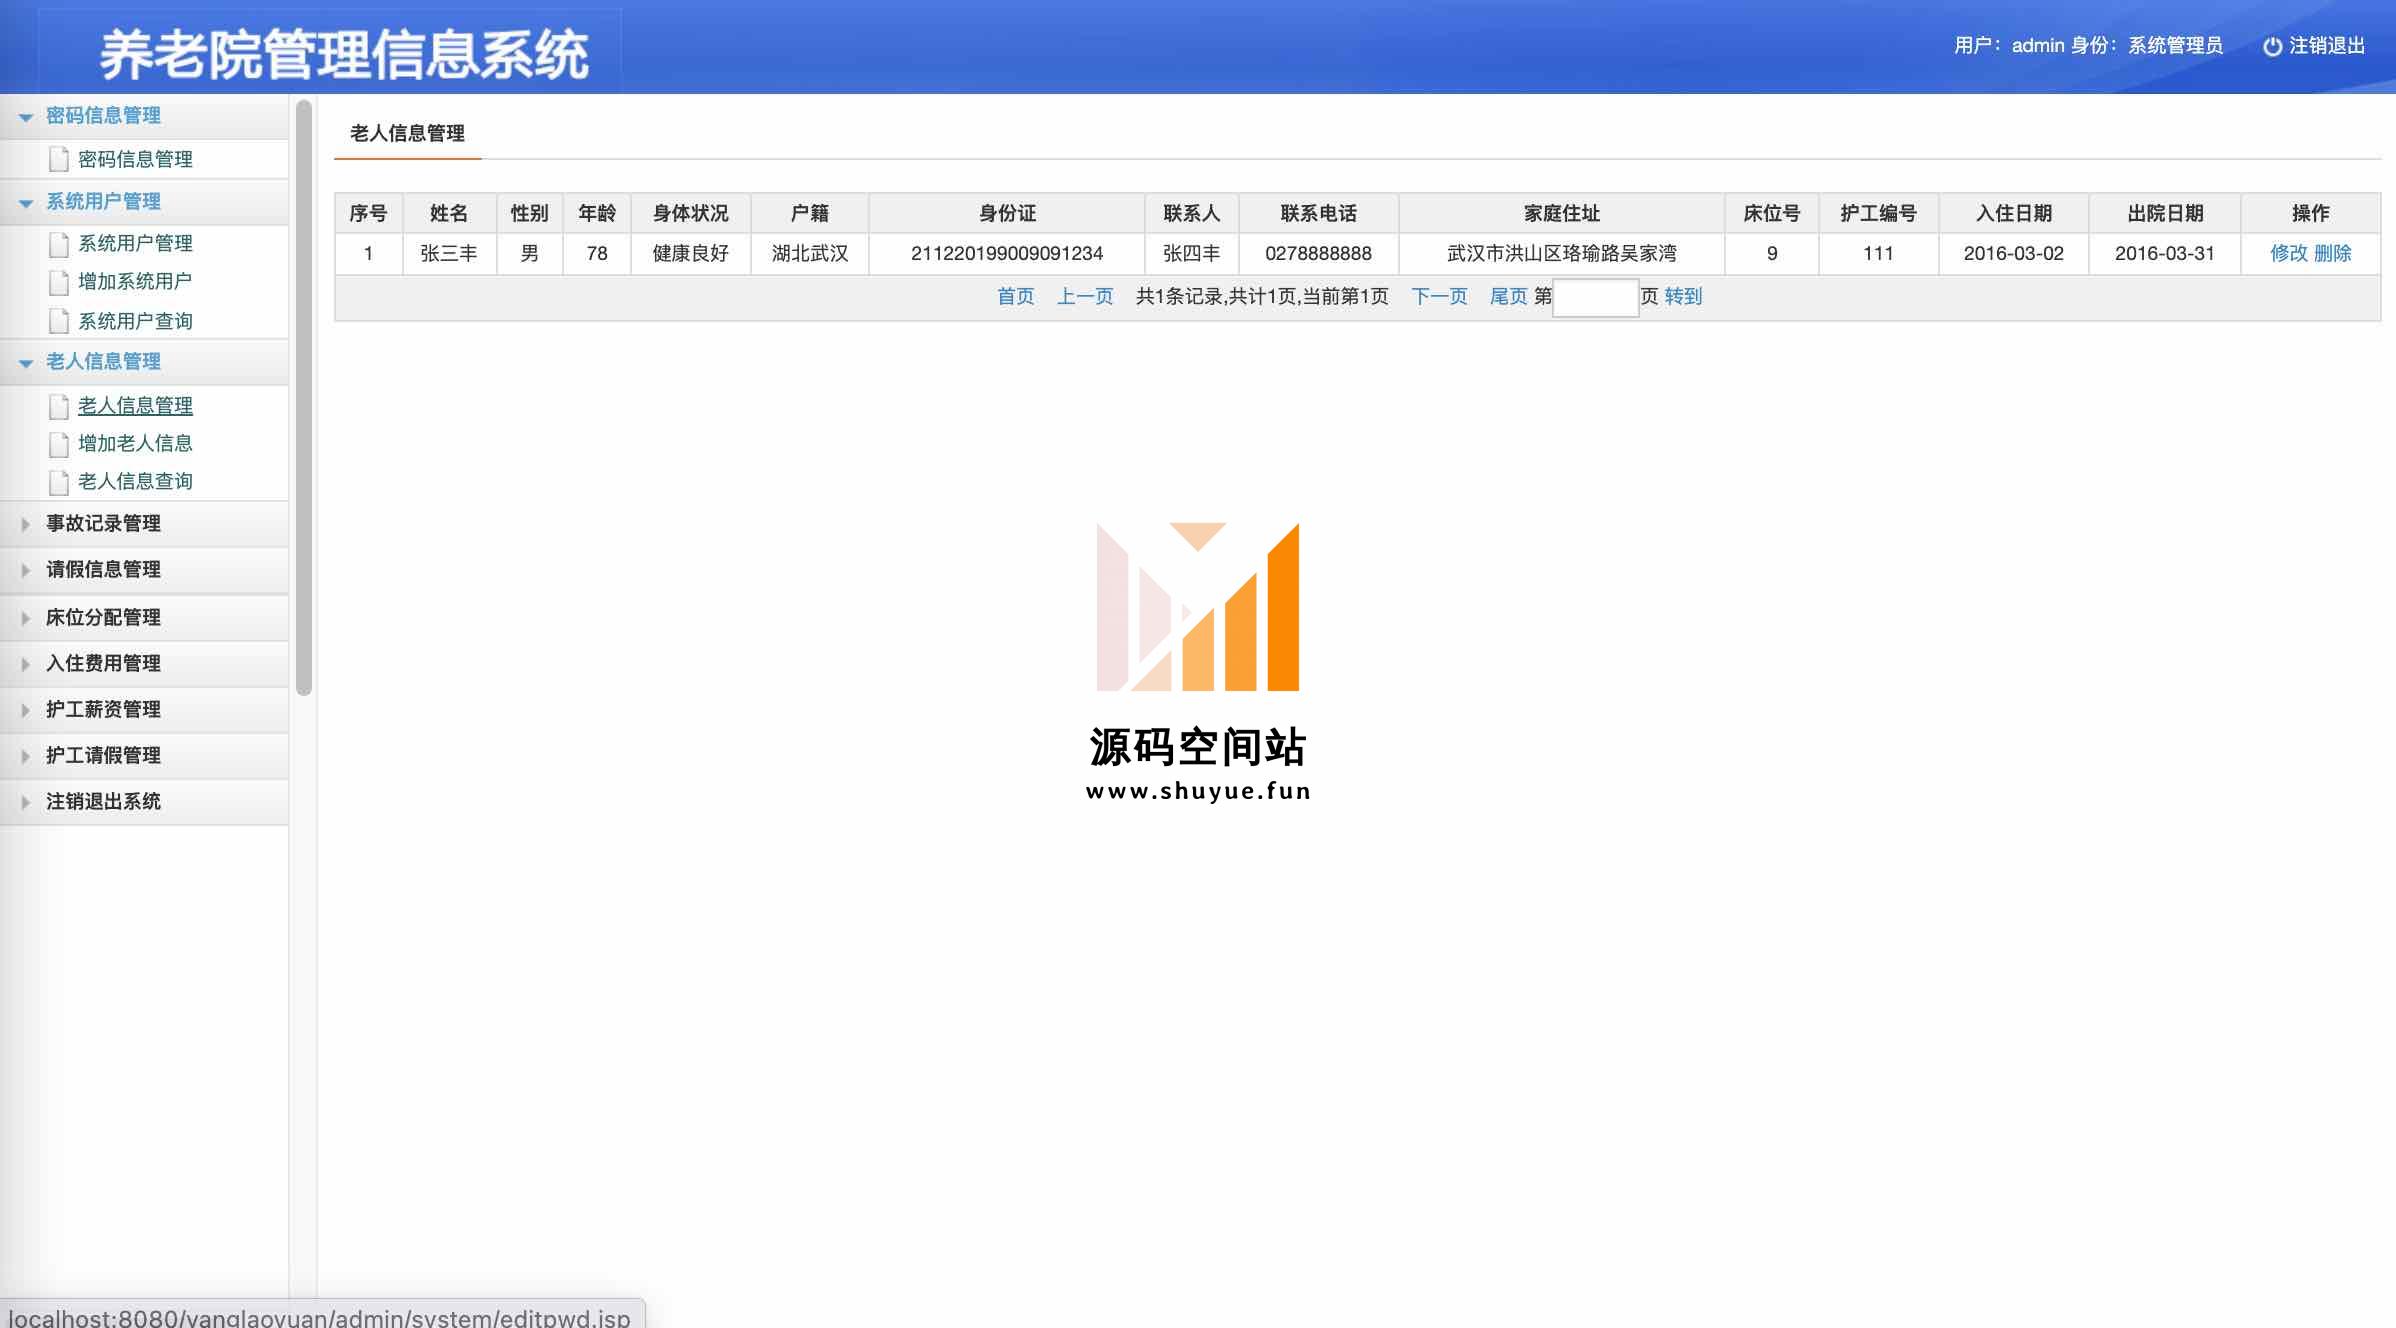Open 老人信息查询 page
Image resolution: width=2396 pixels, height=1328 pixels.
coord(135,481)
